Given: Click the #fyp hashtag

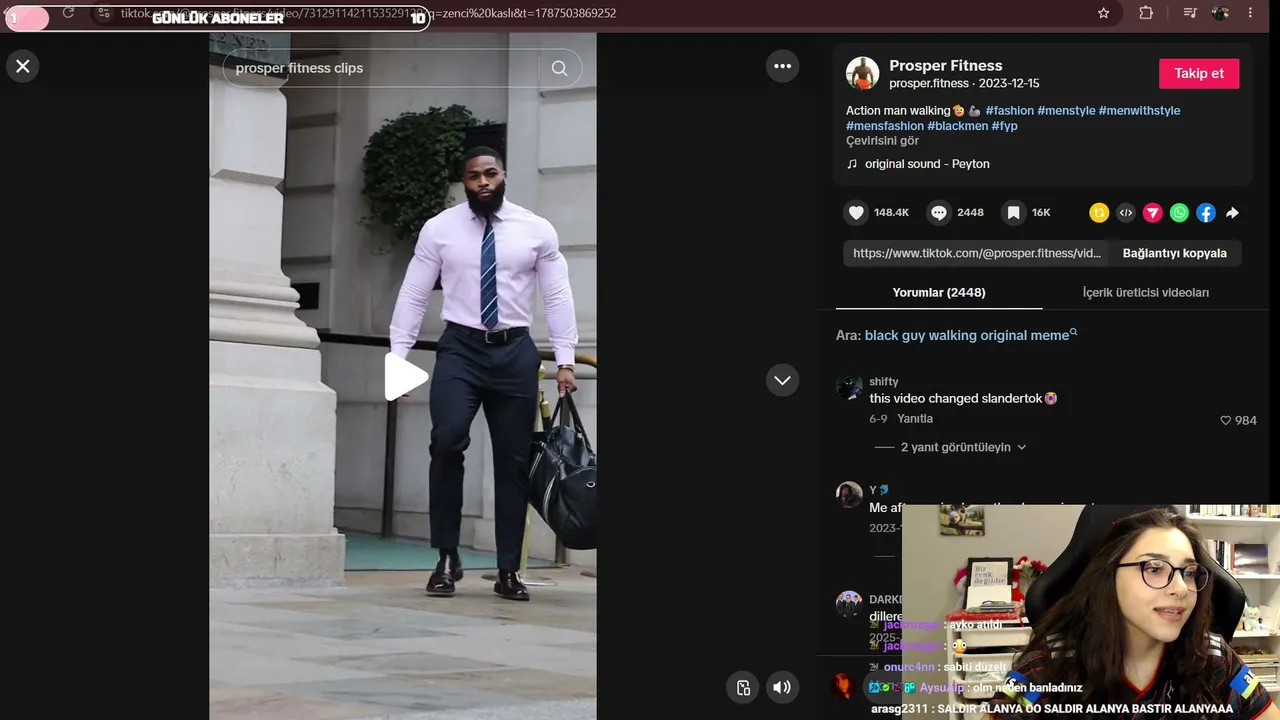Looking at the screenshot, I should [x=1004, y=126].
